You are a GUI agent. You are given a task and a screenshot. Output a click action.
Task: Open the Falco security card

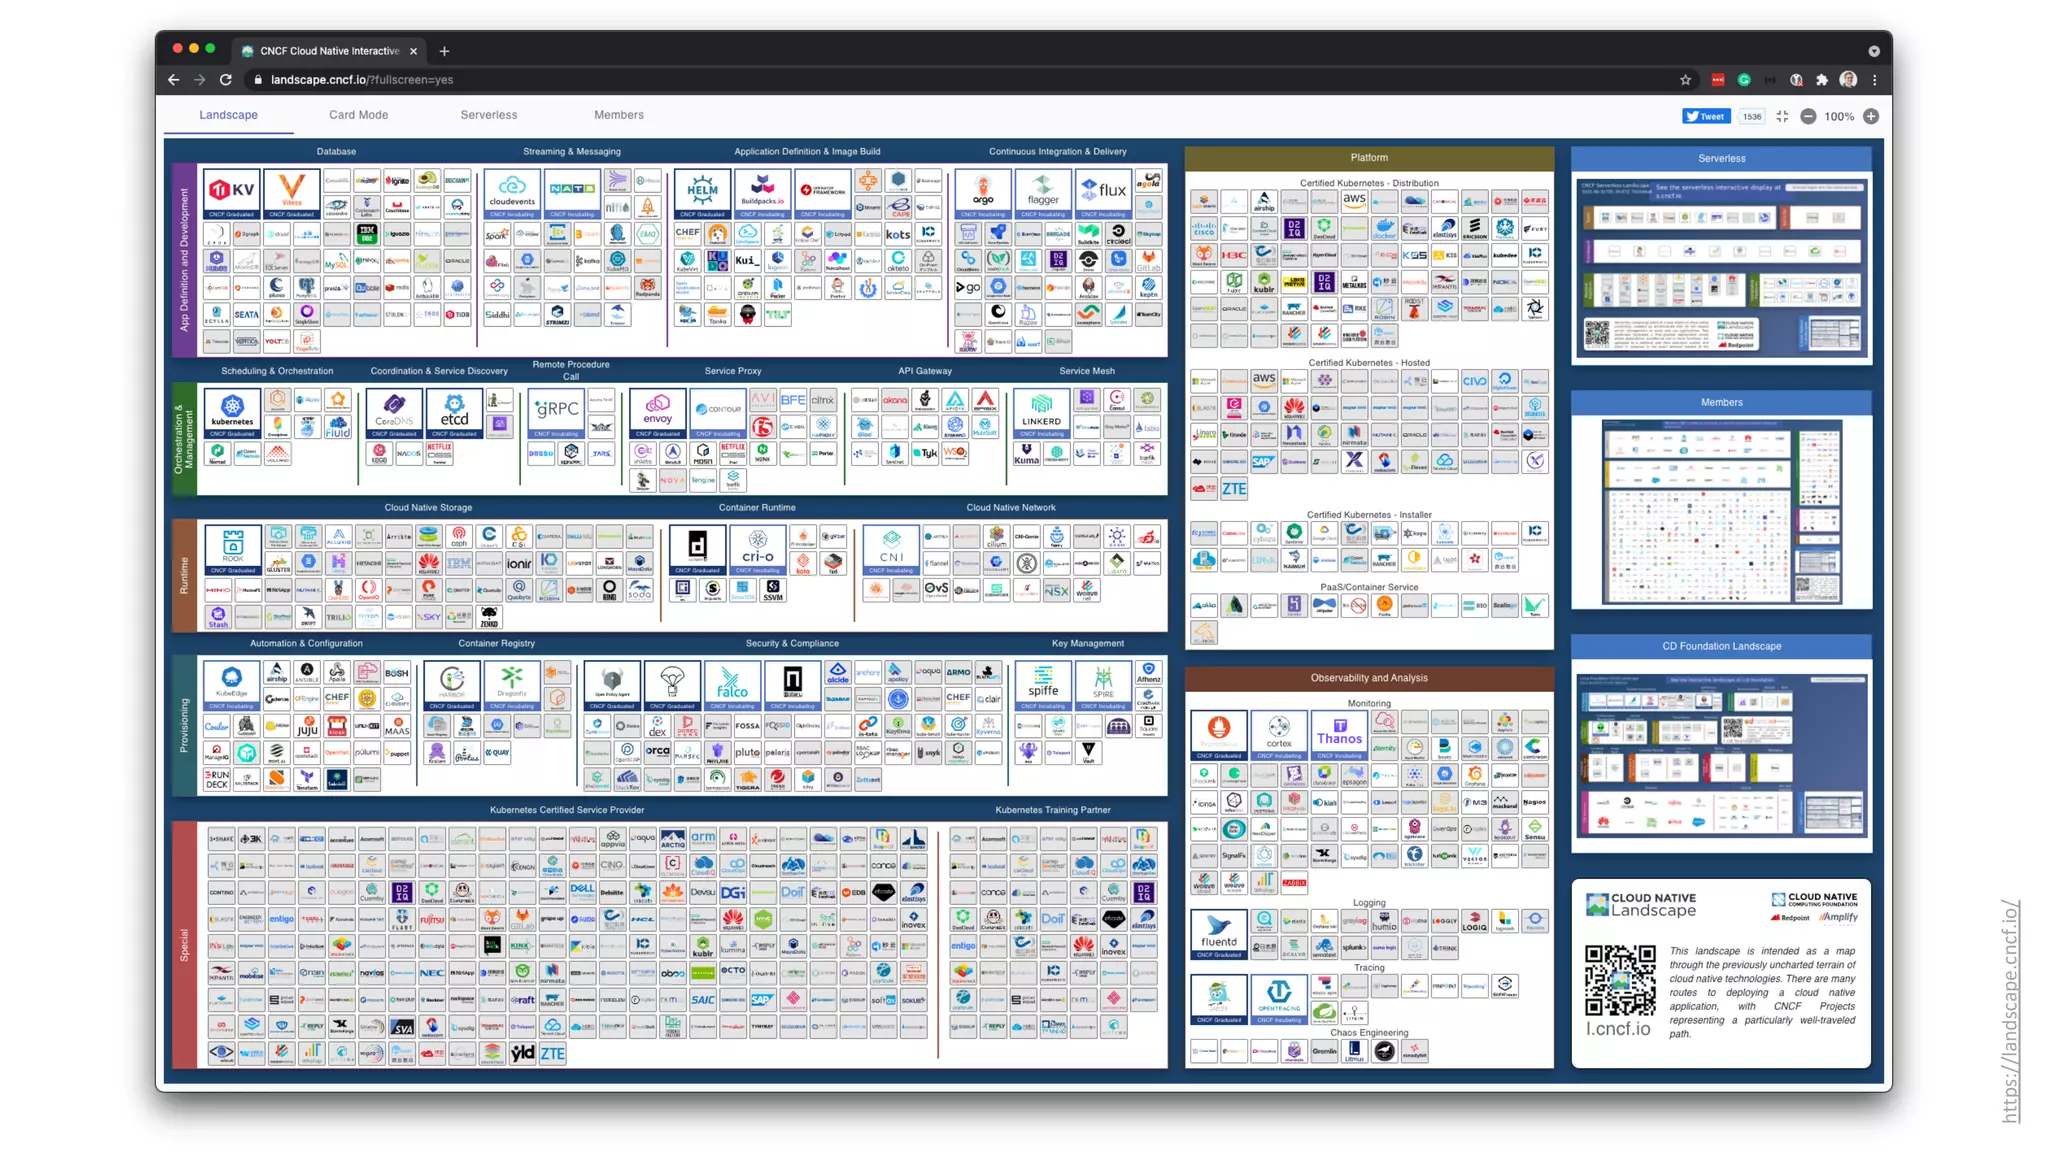pyautogui.click(x=732, y=685)
